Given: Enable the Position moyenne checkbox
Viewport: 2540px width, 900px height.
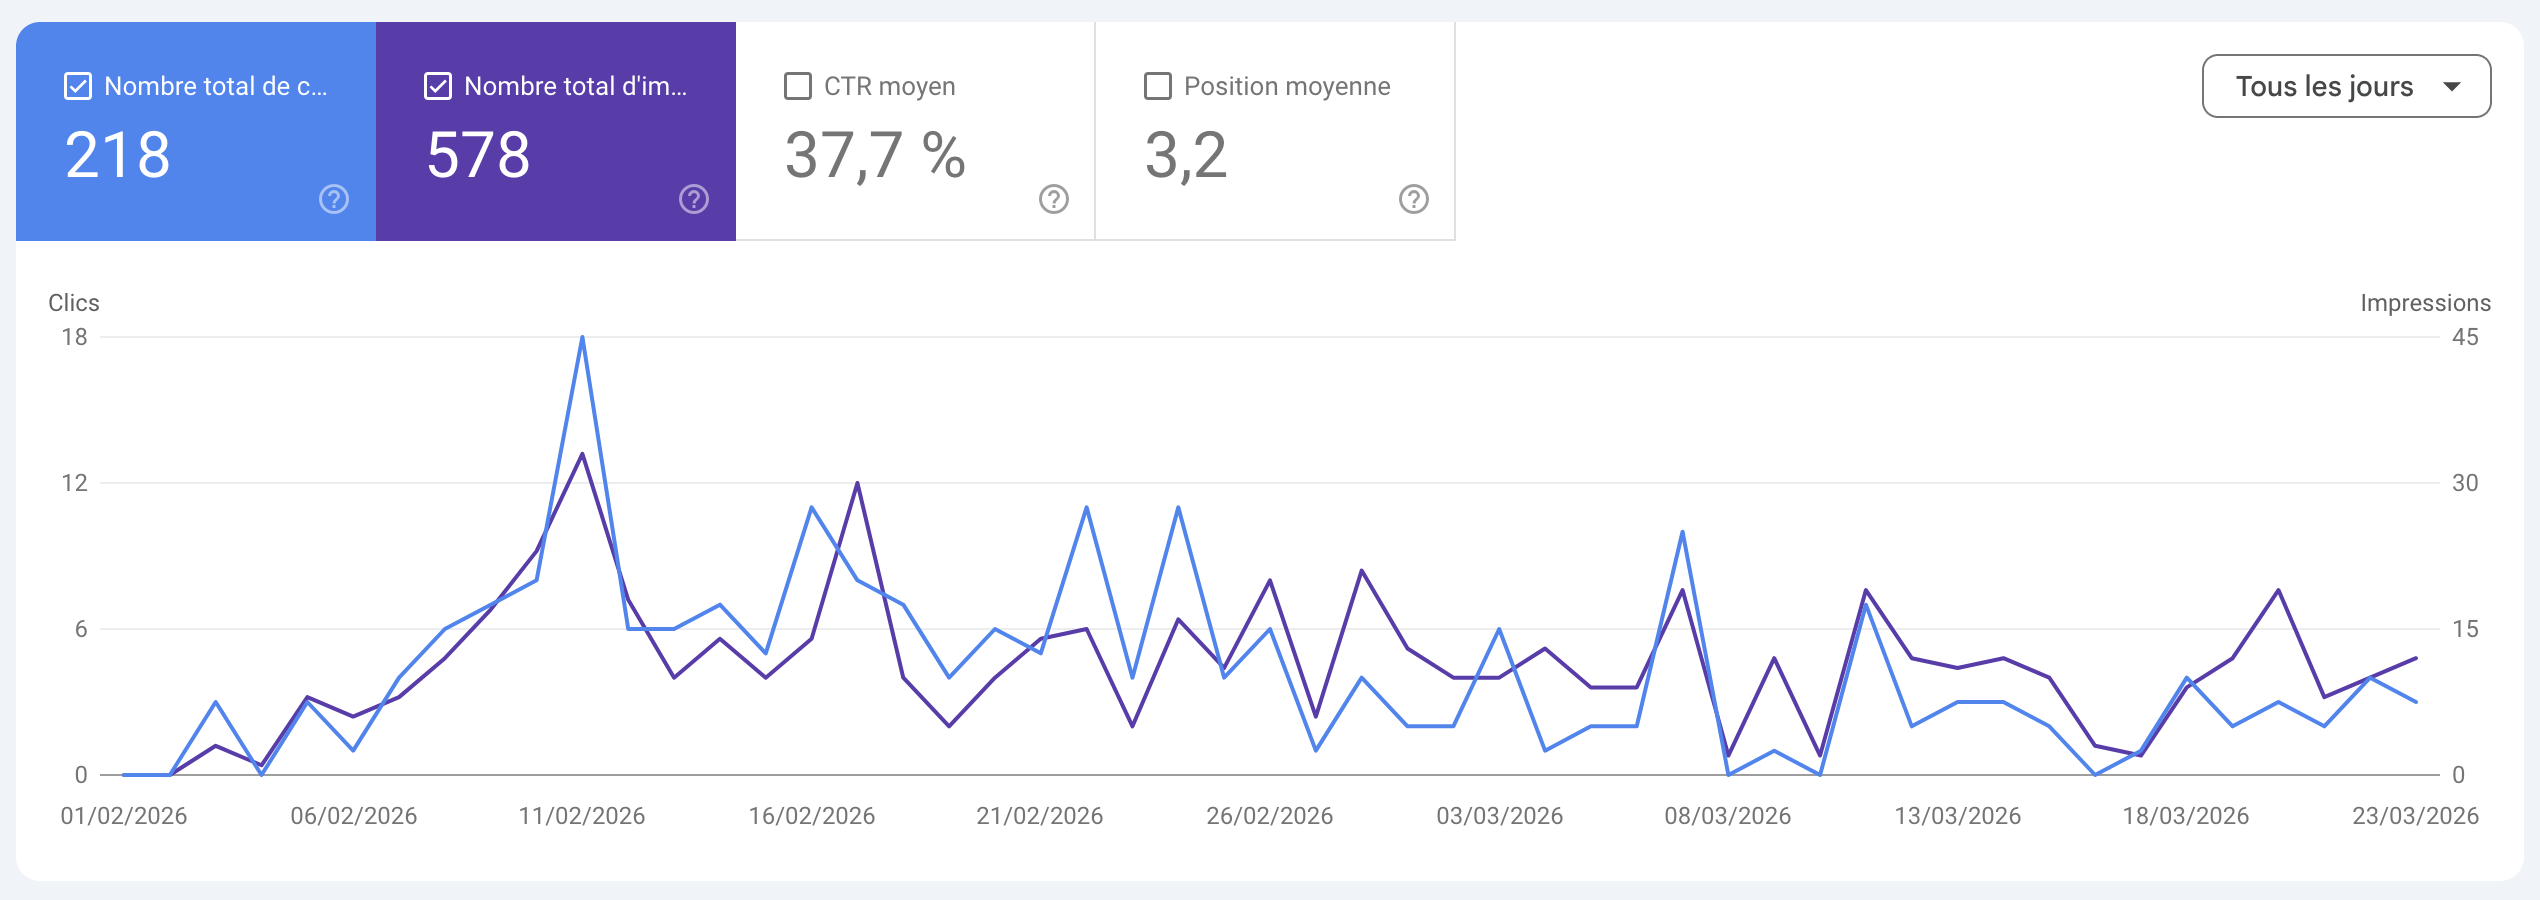Looking at the screenshot, I should point(1157,86).
